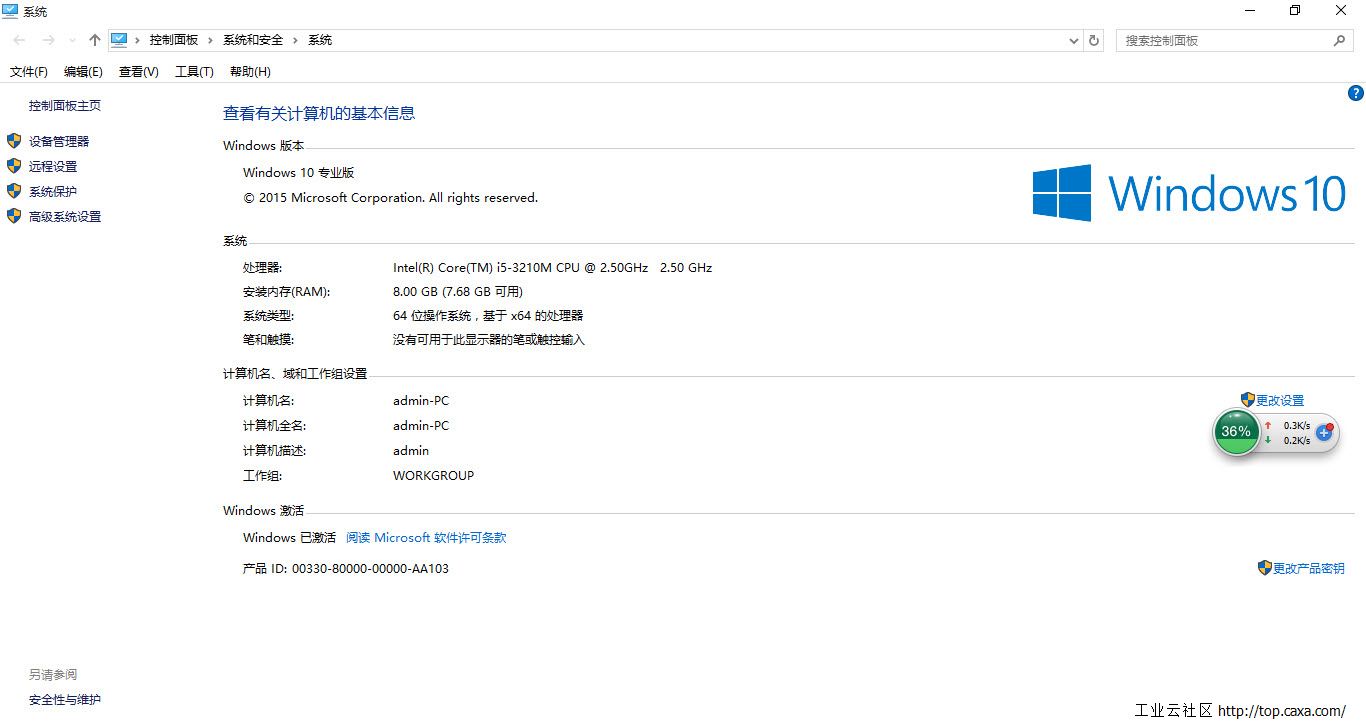Click the 64 位操作系统 system type value
Viewport: 1366px width, 728px height.
pyautogui.click(x=488, y=316)
